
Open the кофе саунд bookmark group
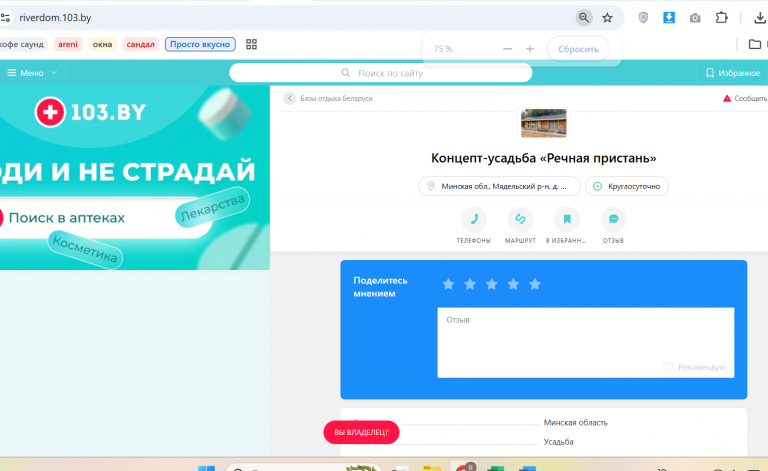click(x=23, y=44)
